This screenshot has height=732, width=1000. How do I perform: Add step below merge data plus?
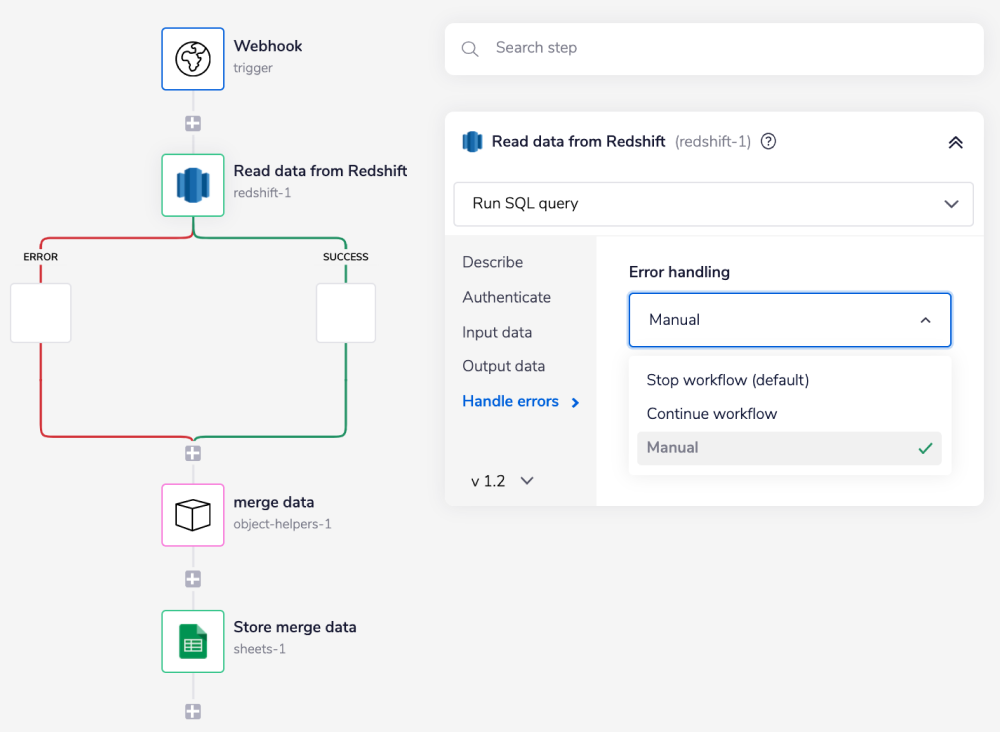click(193, 579)
